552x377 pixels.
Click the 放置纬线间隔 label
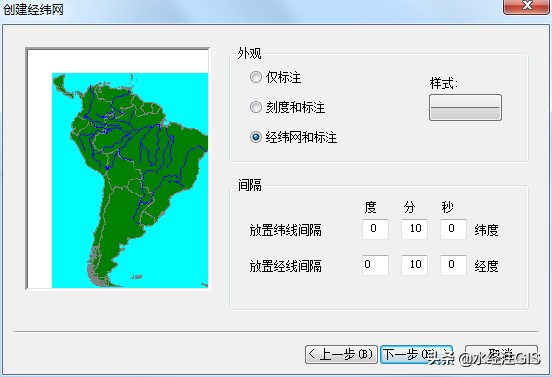point(286,230)
